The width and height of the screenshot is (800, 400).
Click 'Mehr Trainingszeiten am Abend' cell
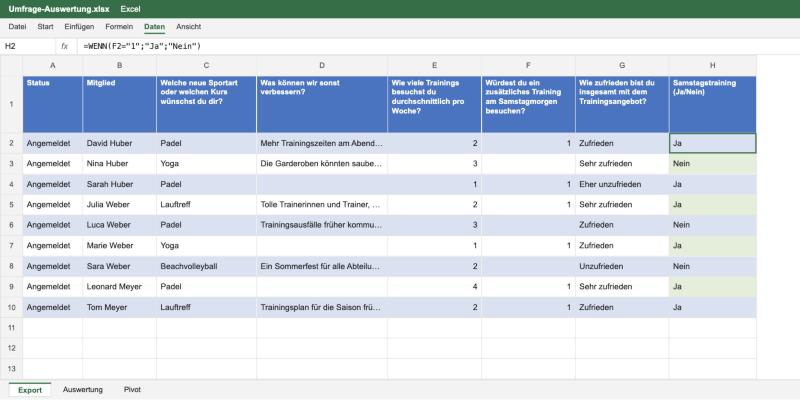point(322,143)
